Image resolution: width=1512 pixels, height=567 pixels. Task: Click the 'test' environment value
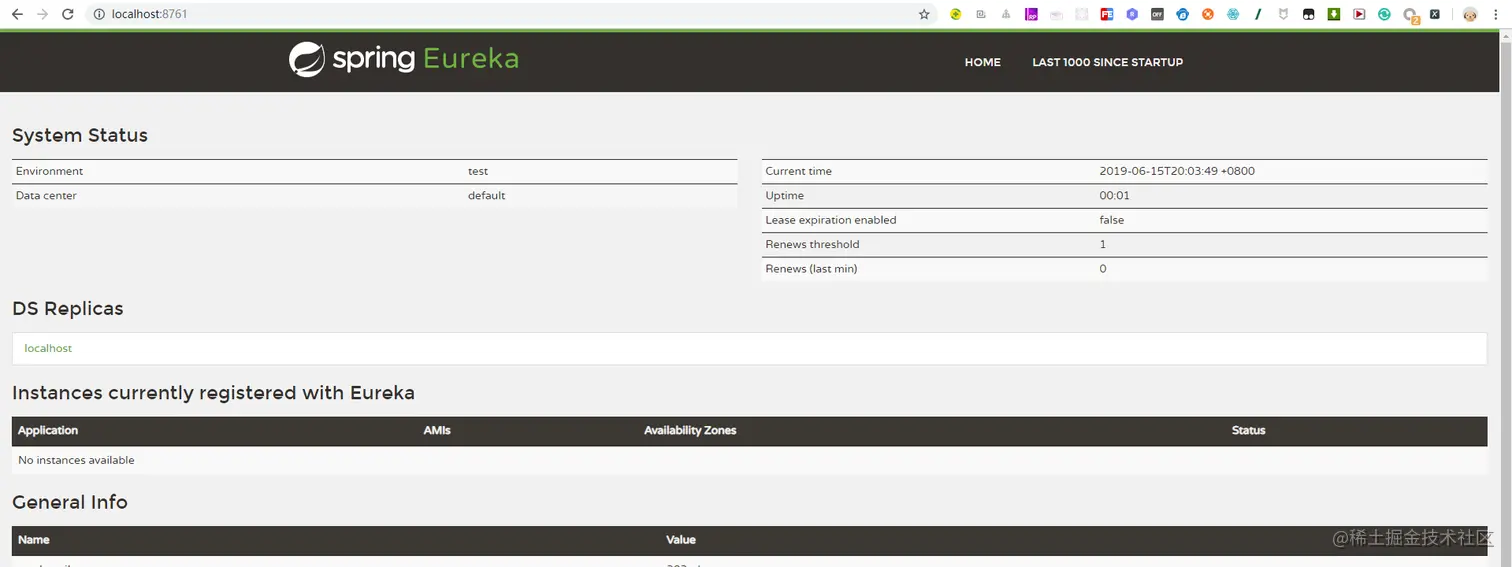(478, 171)
